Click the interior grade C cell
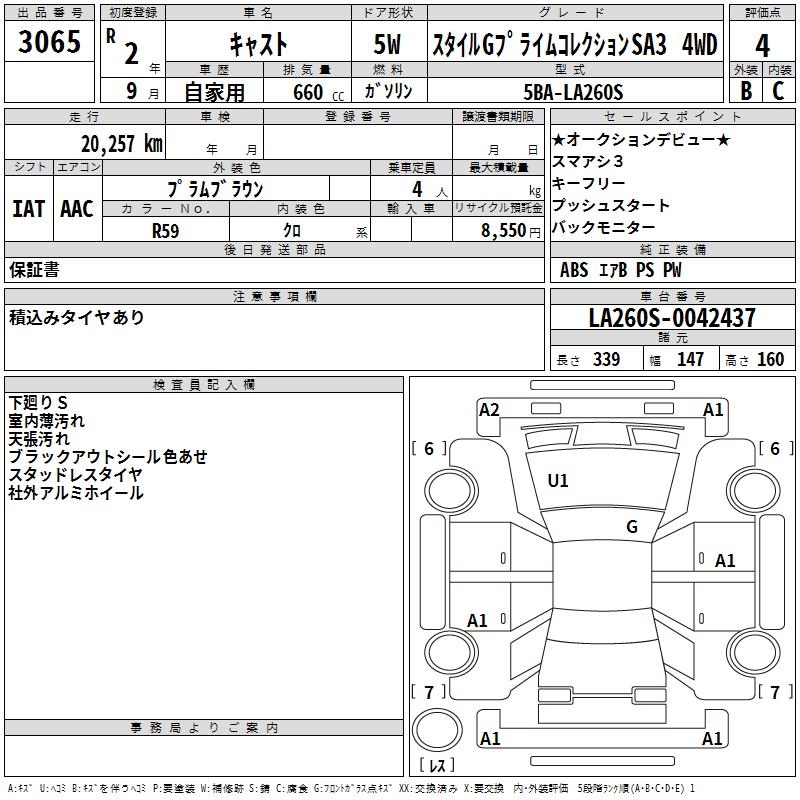 (779, 90)
